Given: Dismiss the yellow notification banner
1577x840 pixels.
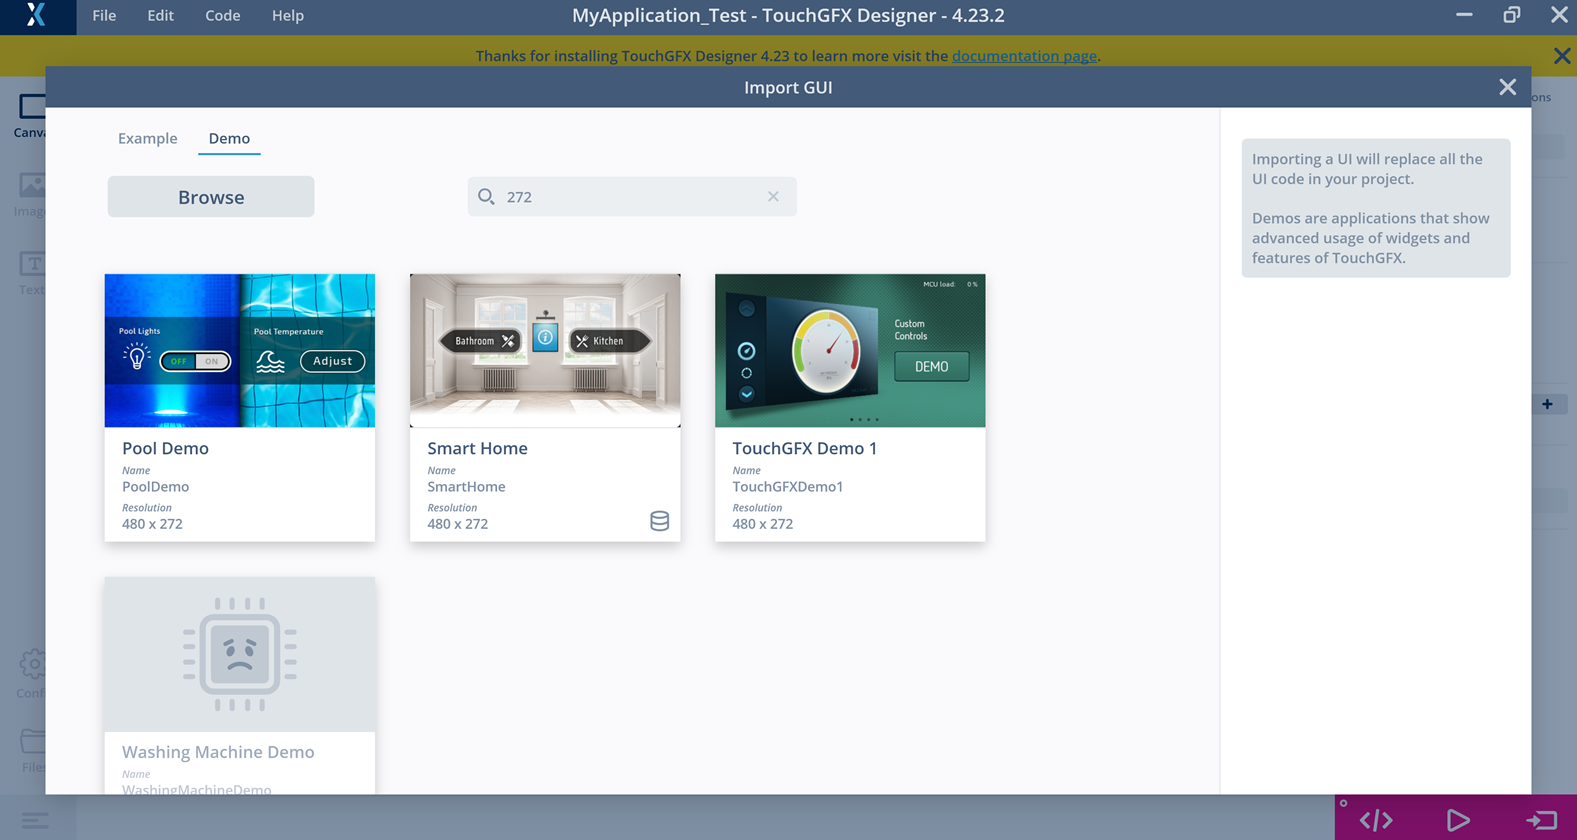Looking at the screenshot, I should (1562, 56).
